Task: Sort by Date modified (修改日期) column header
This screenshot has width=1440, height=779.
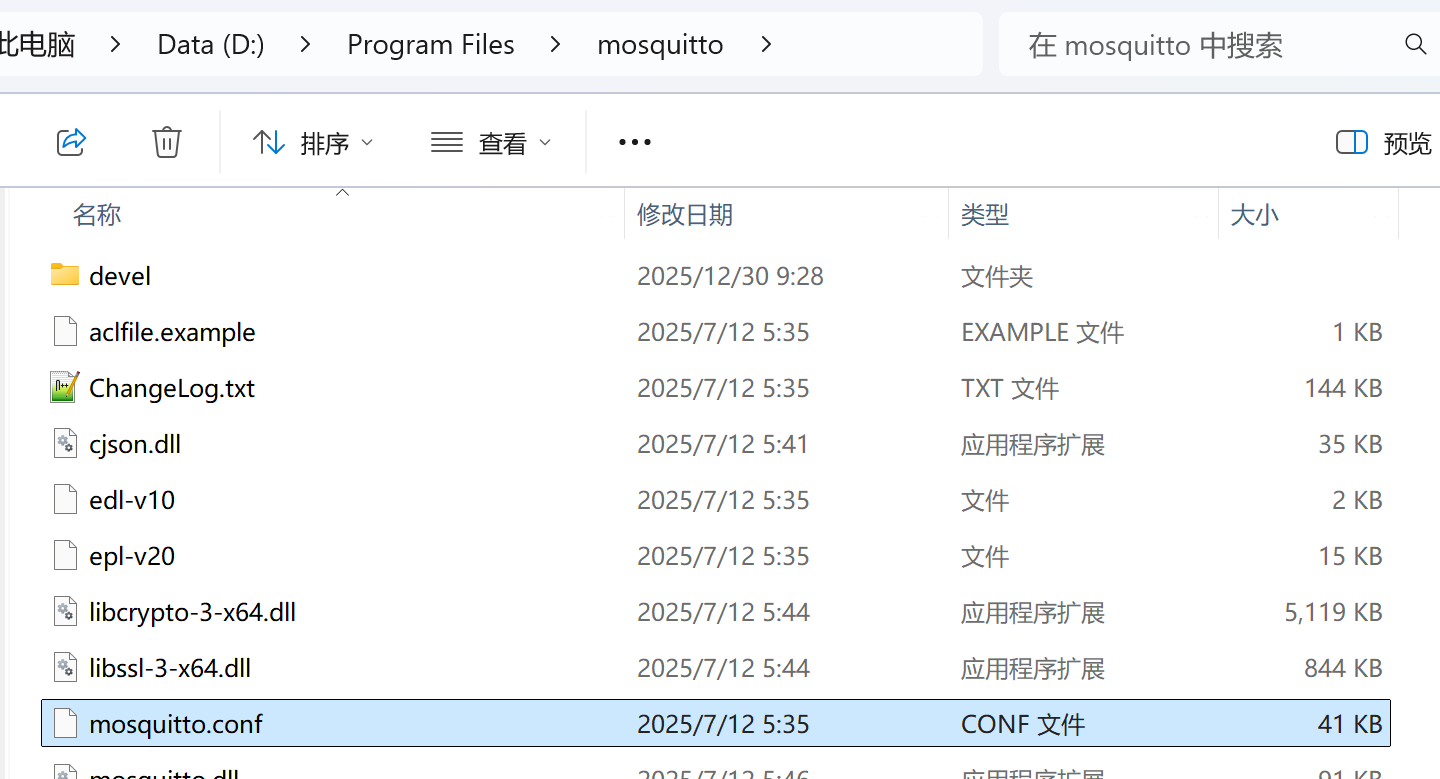Action: 685,214
